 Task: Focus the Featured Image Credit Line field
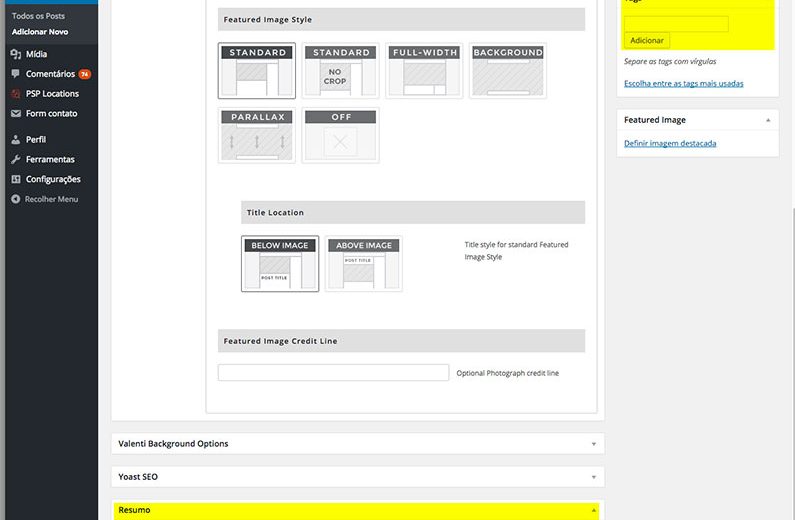[x=333, y=373]
